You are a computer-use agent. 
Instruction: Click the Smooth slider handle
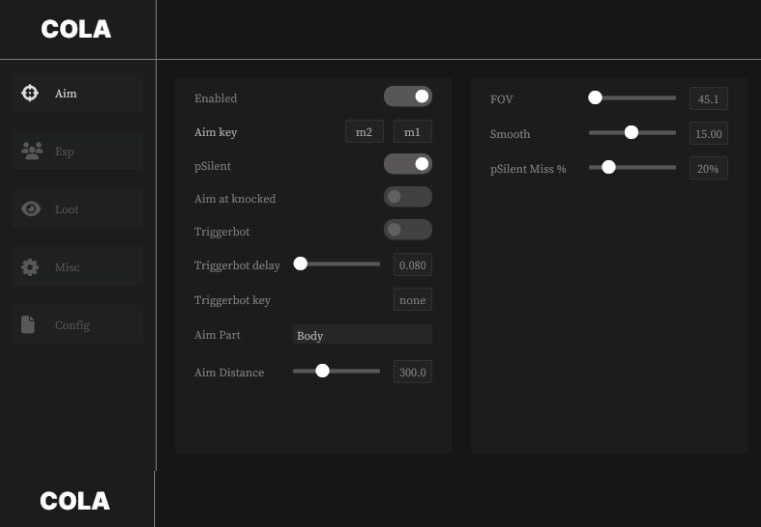(x=631, y=132)
